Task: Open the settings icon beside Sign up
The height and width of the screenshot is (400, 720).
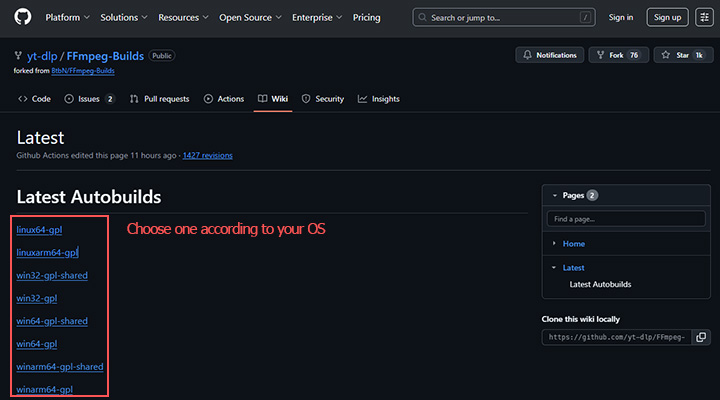Action: pyautogui.click(x=704, y=17)
